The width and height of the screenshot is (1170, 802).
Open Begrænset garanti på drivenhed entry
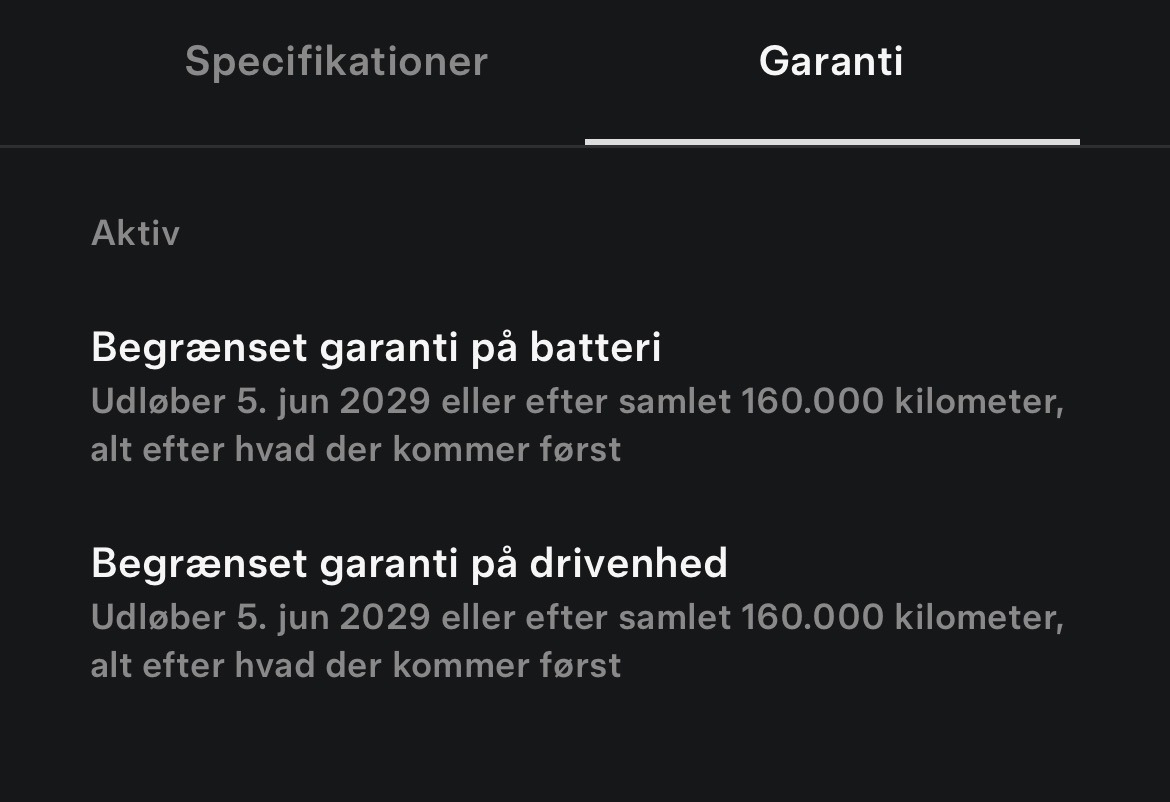pyautogui.click(x=409, y=564)
